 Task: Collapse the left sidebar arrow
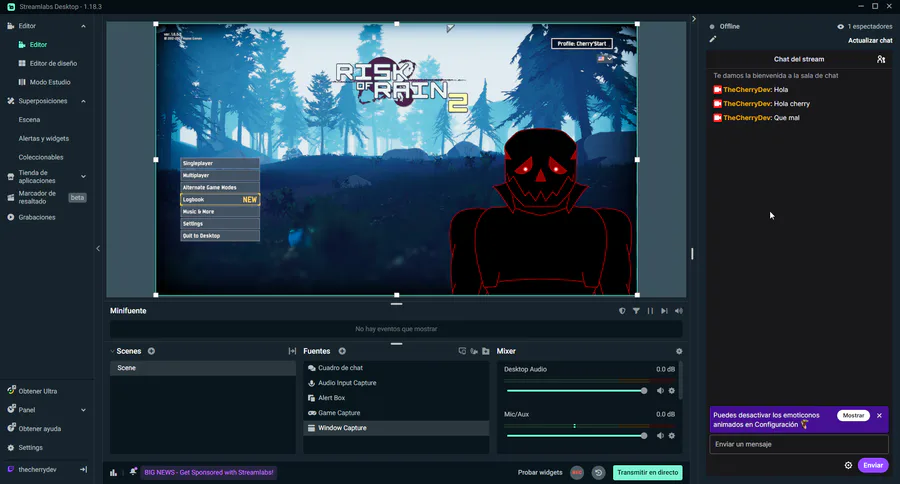point(98,249)
